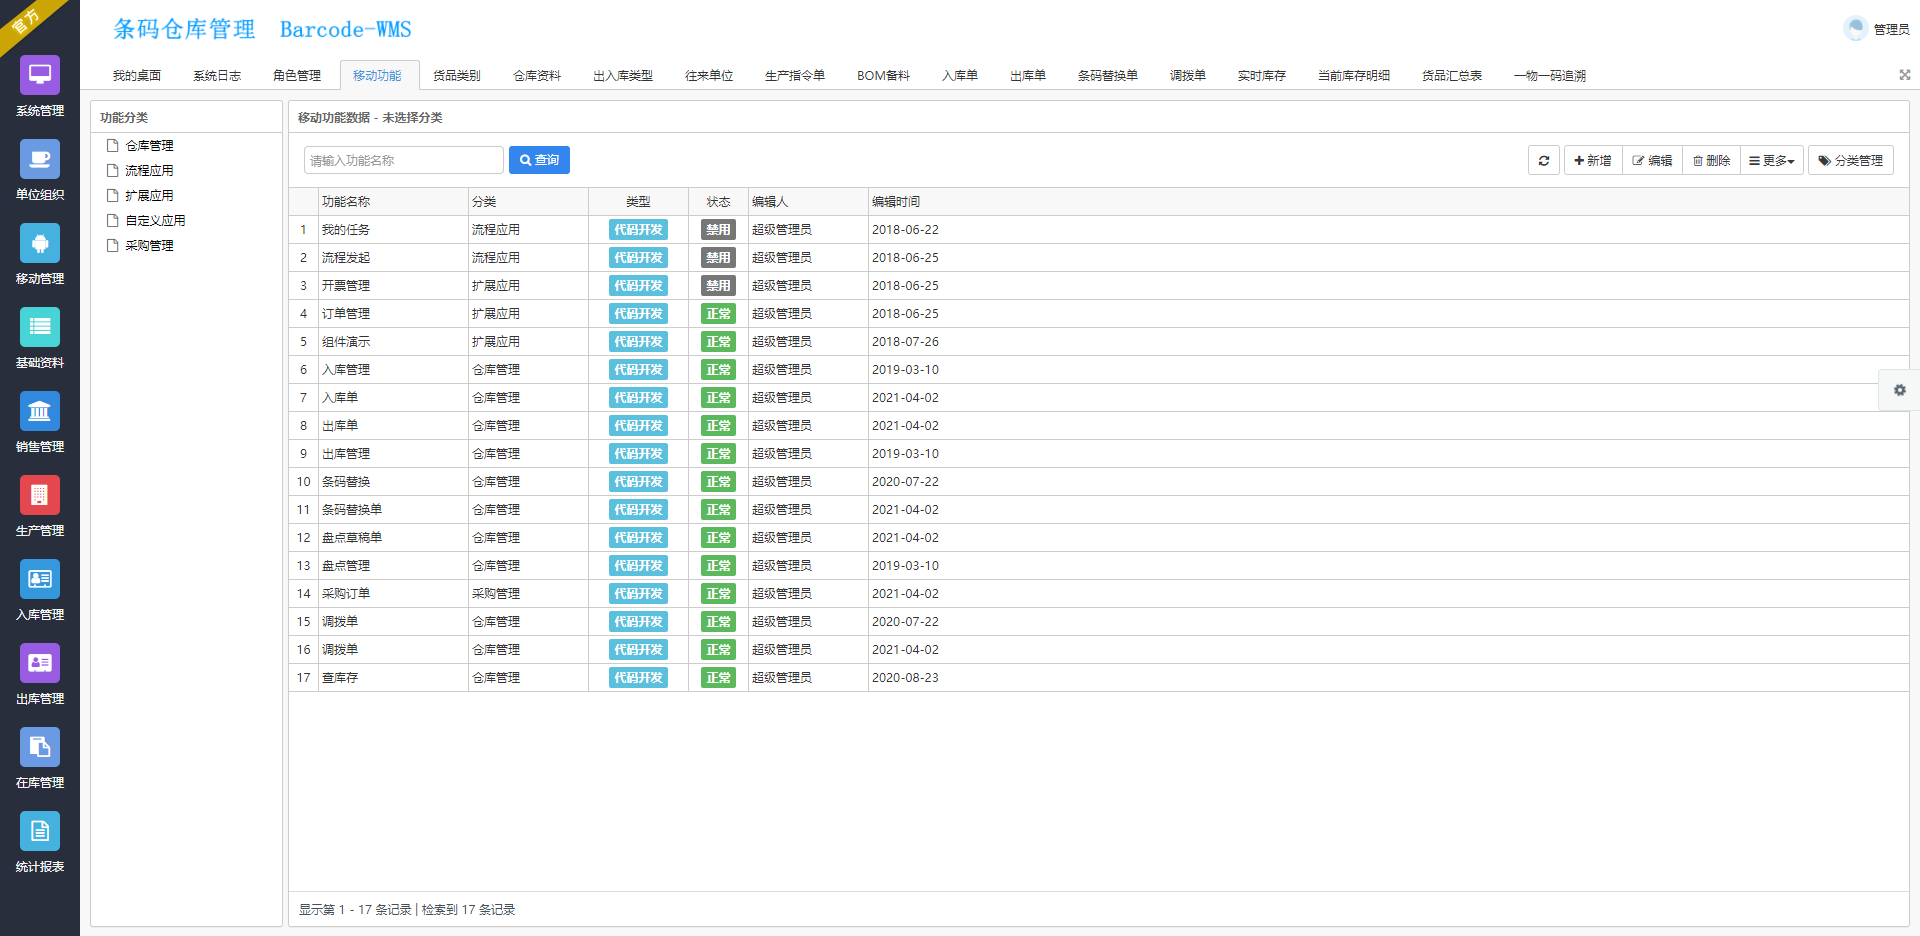Select the 采购管理 category file icon
Viewport: 1920px width, 936px height.
click(x=113, y=245)
